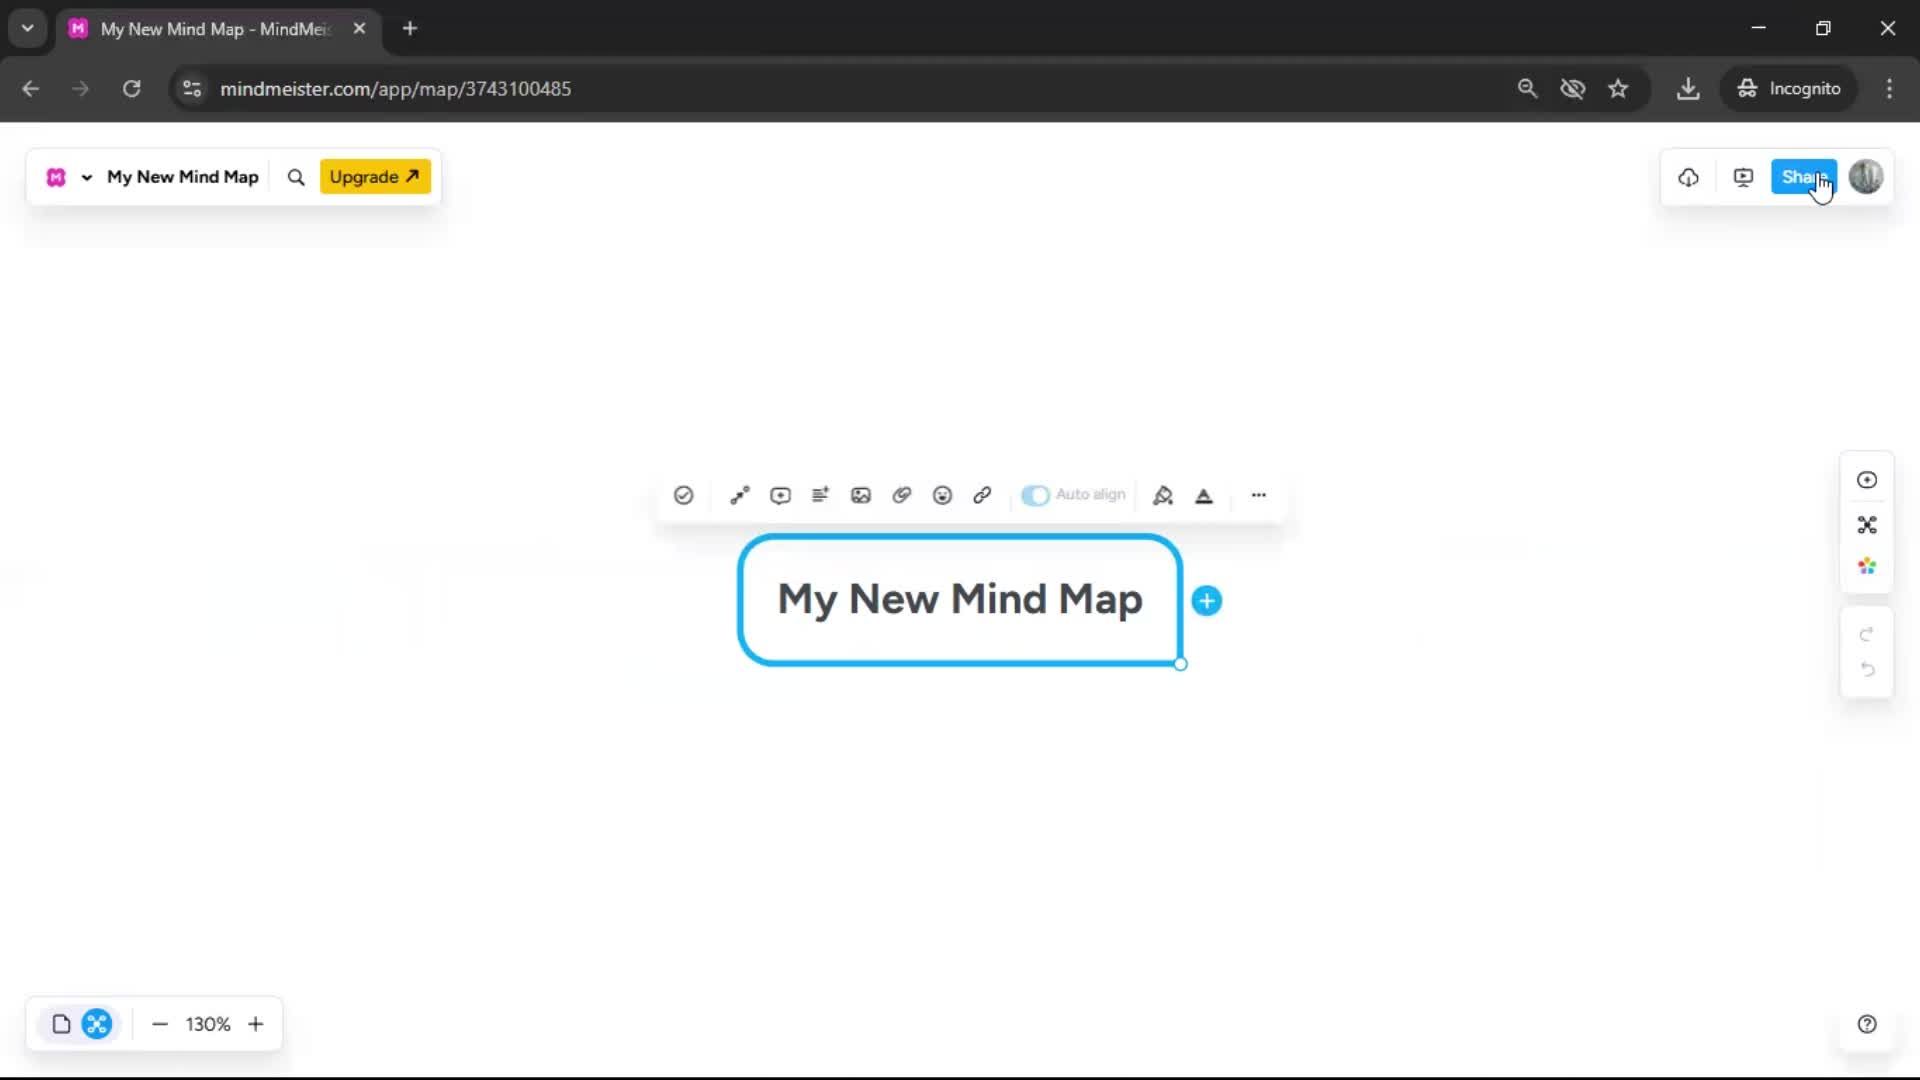
Task: Click the yellow Upgrade button
Action: (375, 177)
